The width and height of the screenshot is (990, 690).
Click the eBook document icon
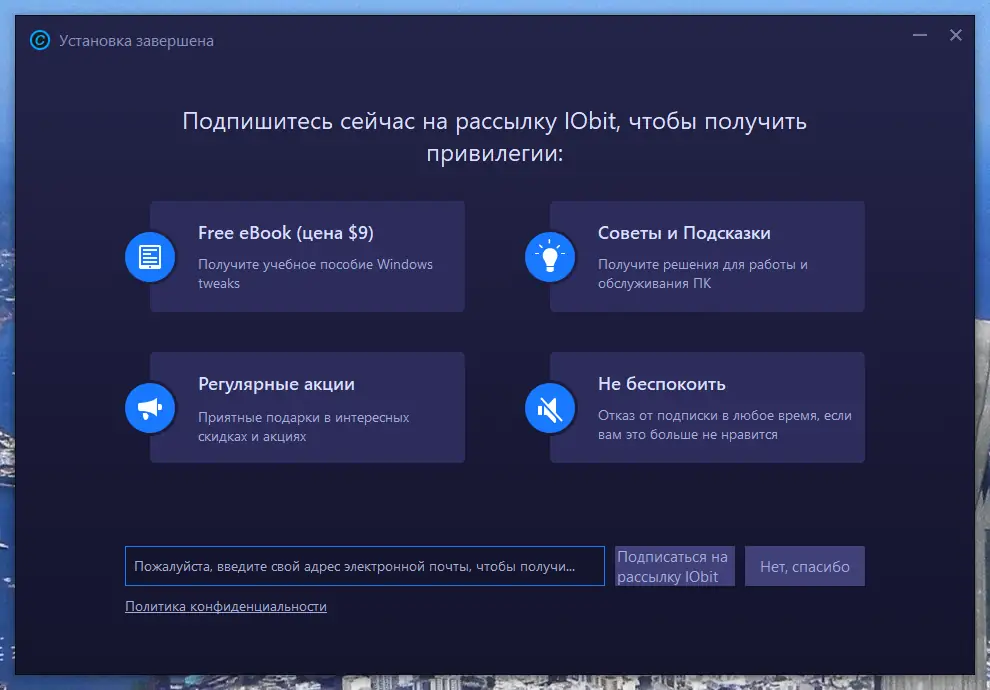tap(150, 257)
